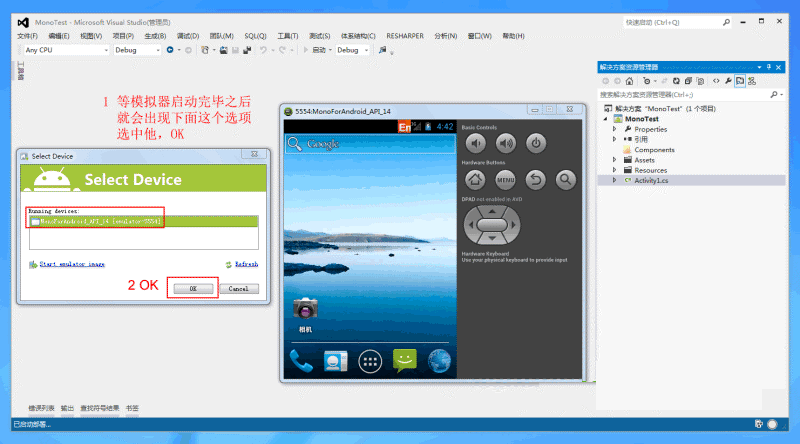800x444 pixels.
Task: Tap the emulator Back hardware button
Action: pyautogui.click(x=536, y=180)
